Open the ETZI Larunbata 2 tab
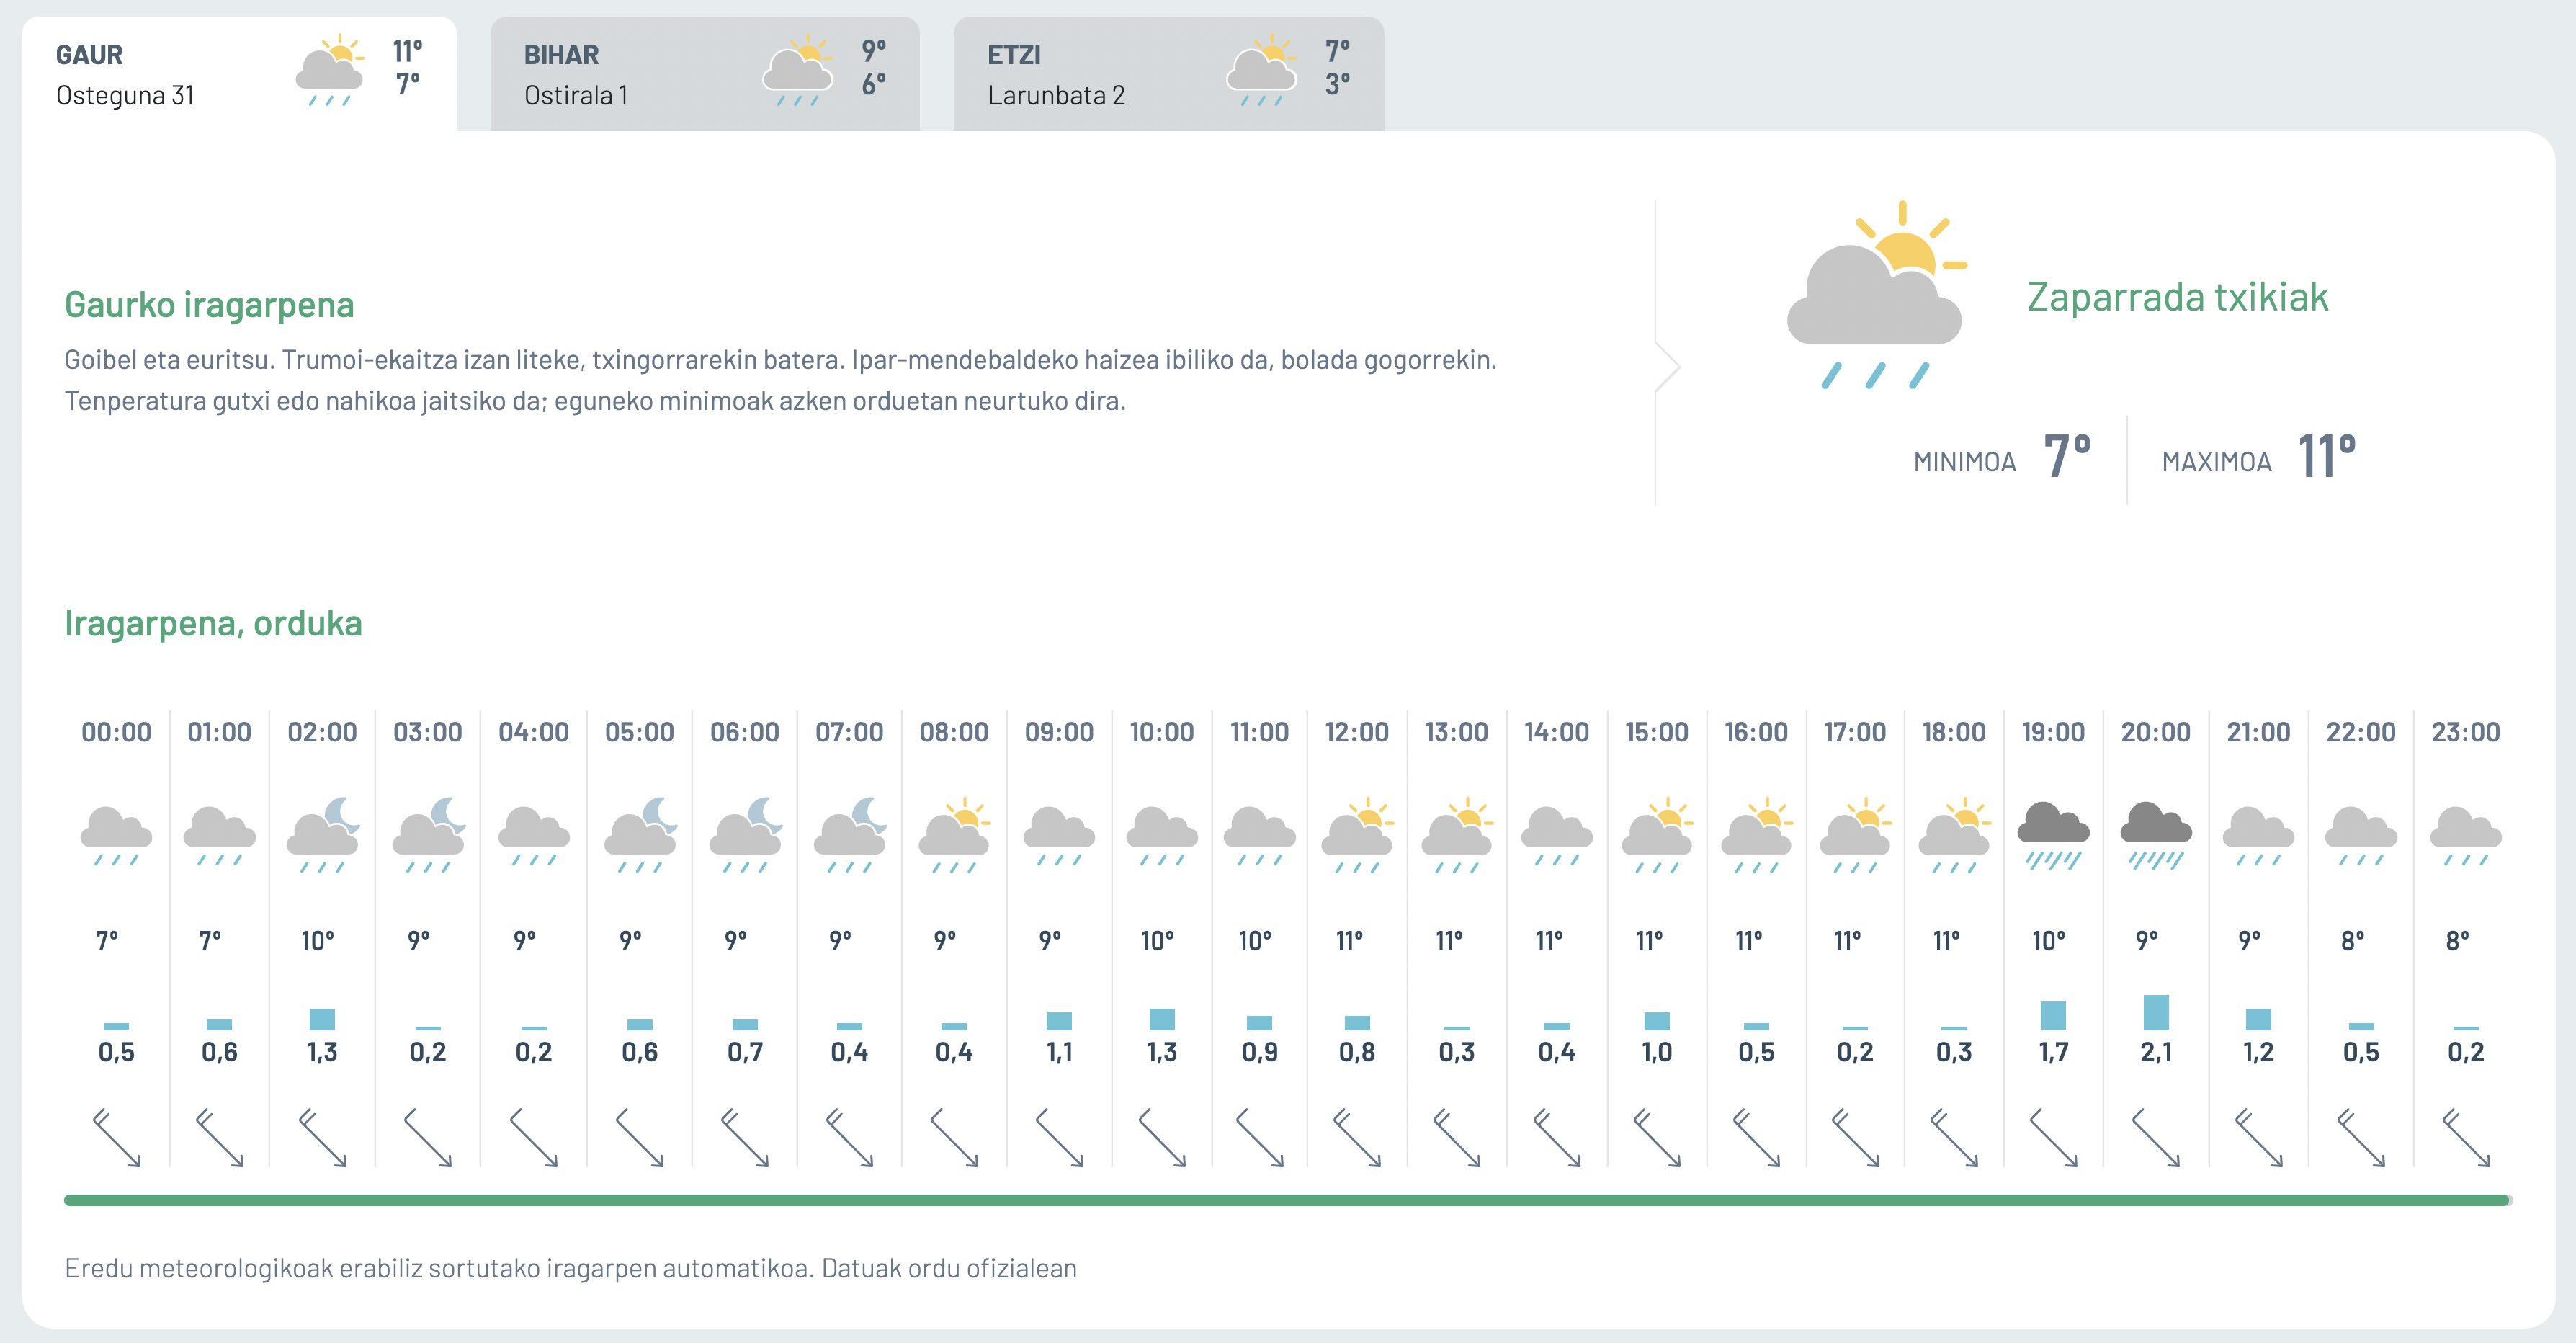 click(1168, 74)
